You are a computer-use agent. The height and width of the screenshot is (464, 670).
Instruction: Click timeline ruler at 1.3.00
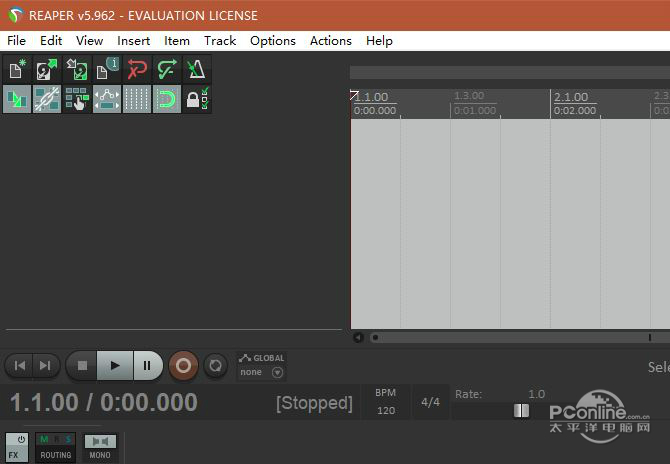point(469,96)
